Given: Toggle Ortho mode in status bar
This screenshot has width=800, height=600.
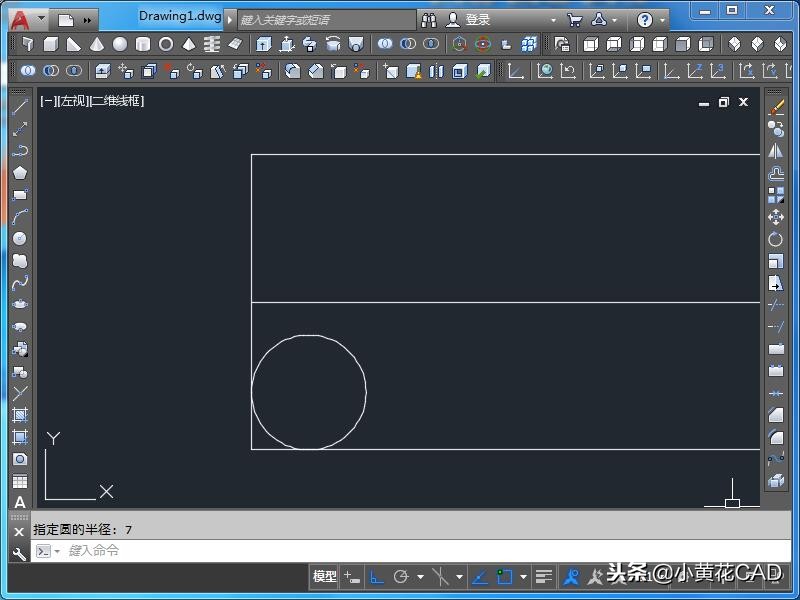Looking at the screenshot, I should (377, 577).
